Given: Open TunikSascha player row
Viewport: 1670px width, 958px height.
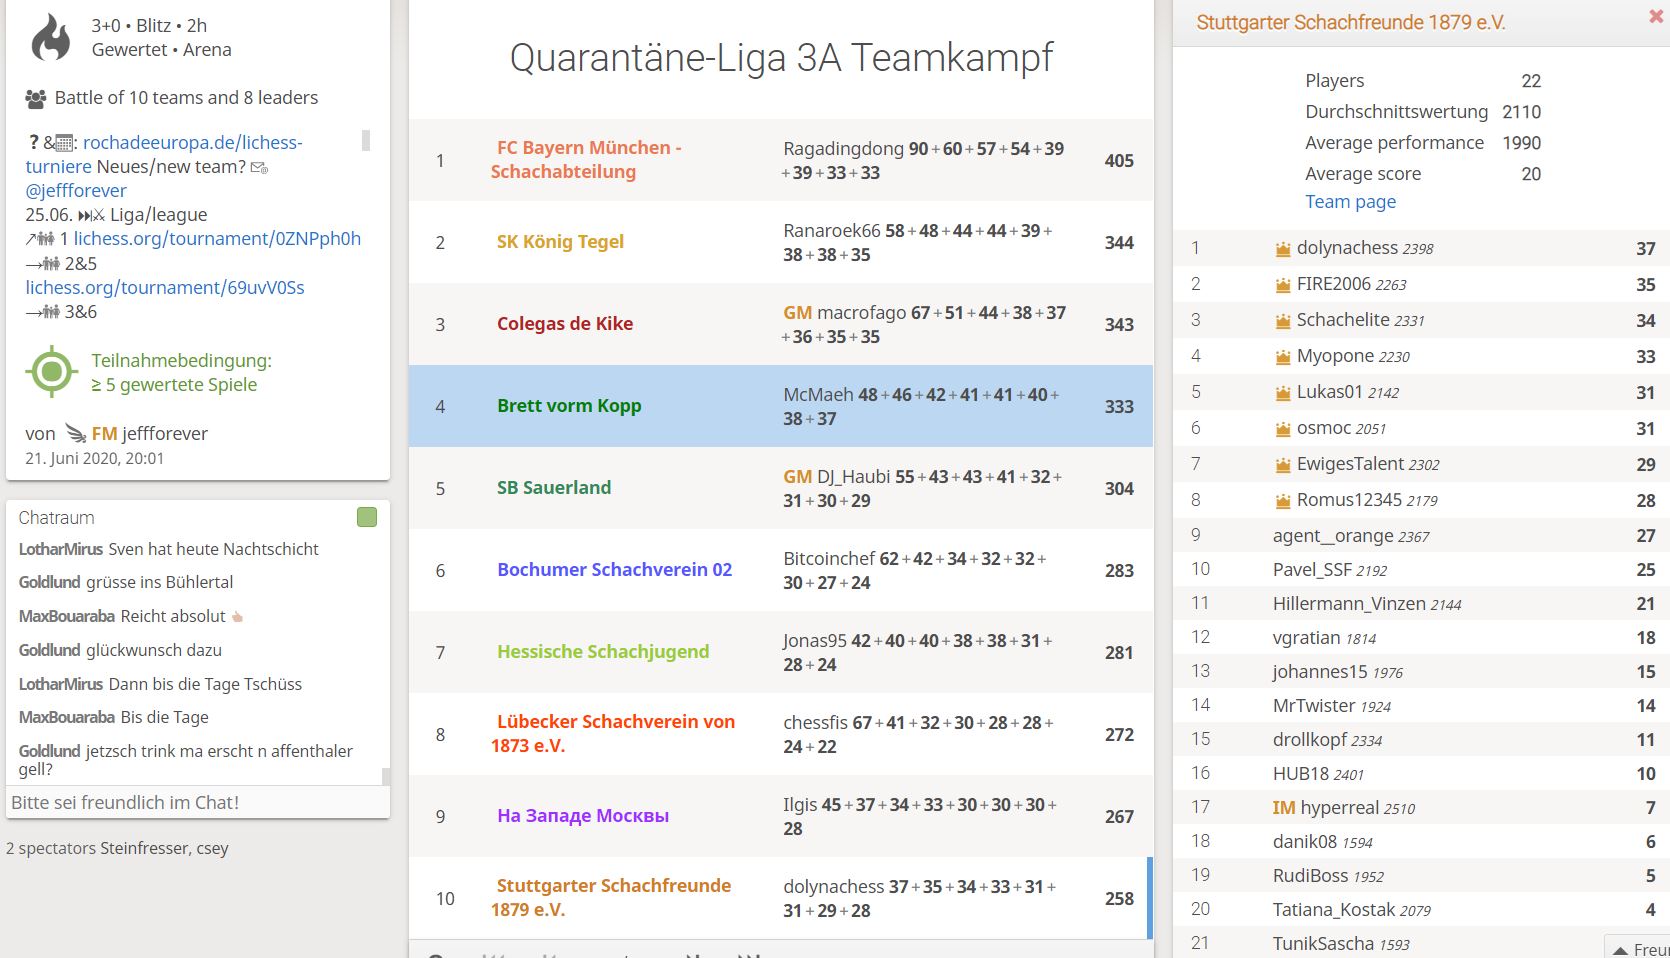Looking at the screenshot, I should [1421, 943].
